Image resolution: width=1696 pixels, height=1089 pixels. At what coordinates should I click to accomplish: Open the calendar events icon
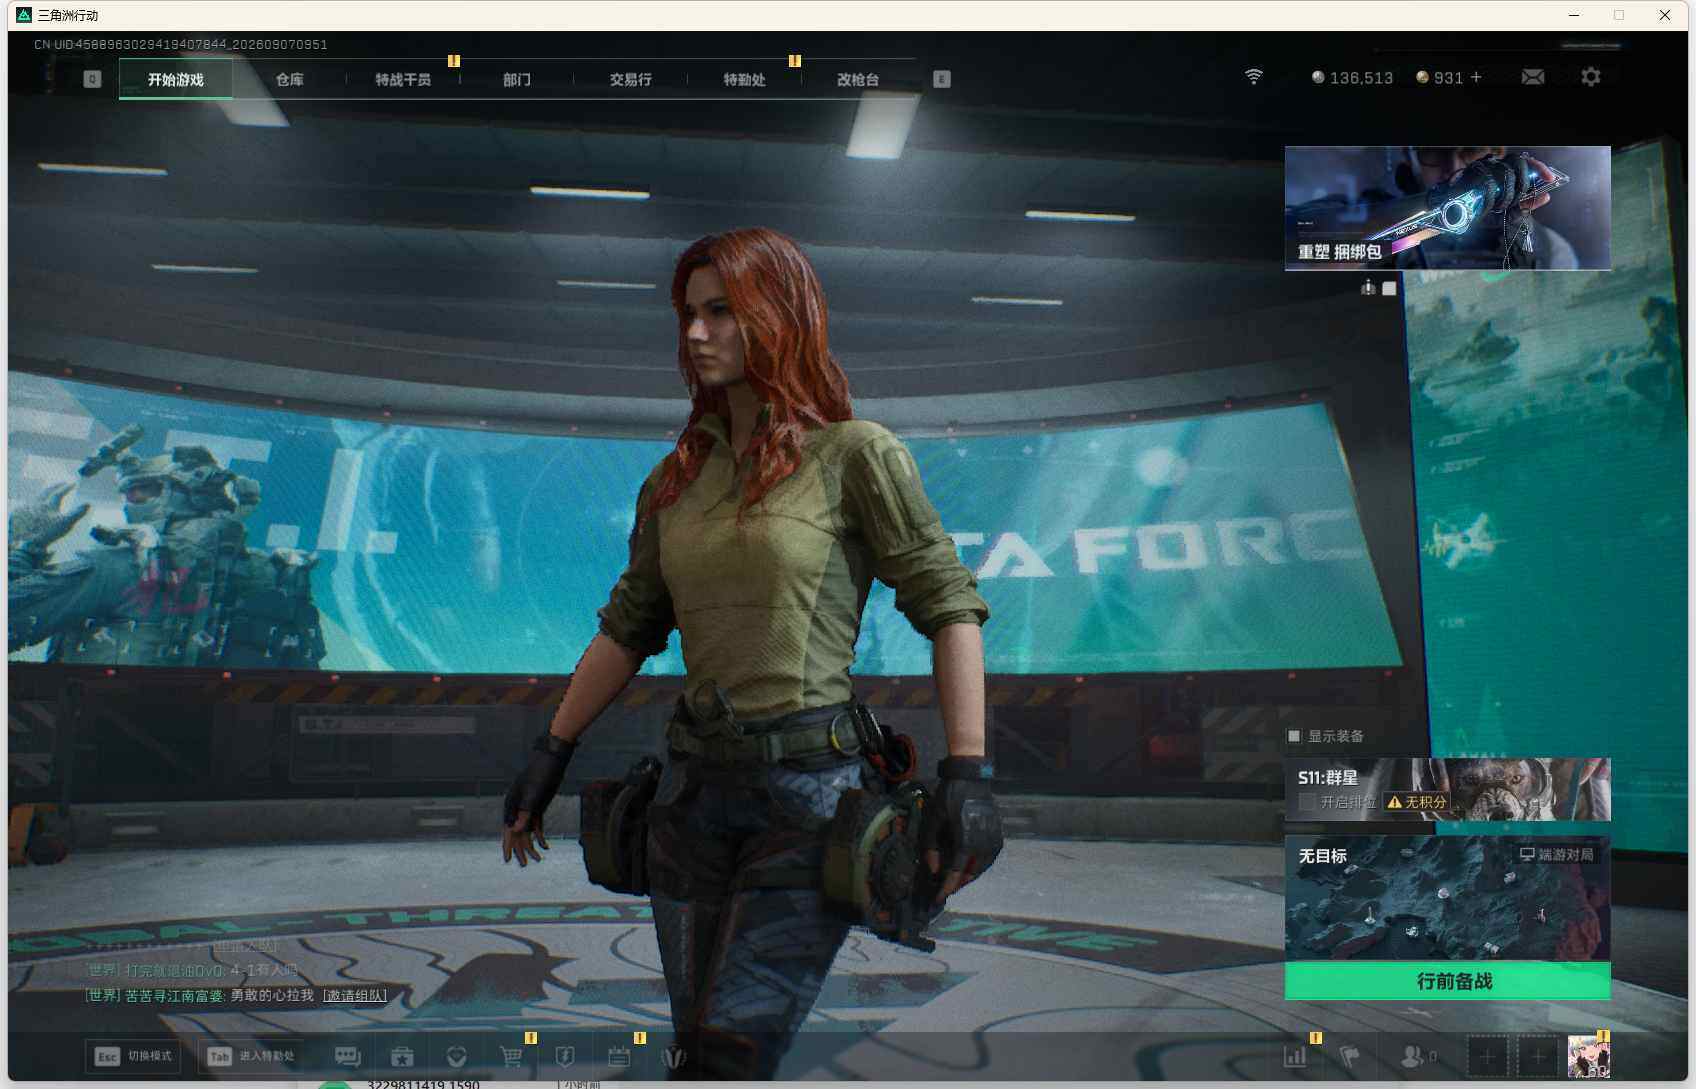coord(619,1056)
